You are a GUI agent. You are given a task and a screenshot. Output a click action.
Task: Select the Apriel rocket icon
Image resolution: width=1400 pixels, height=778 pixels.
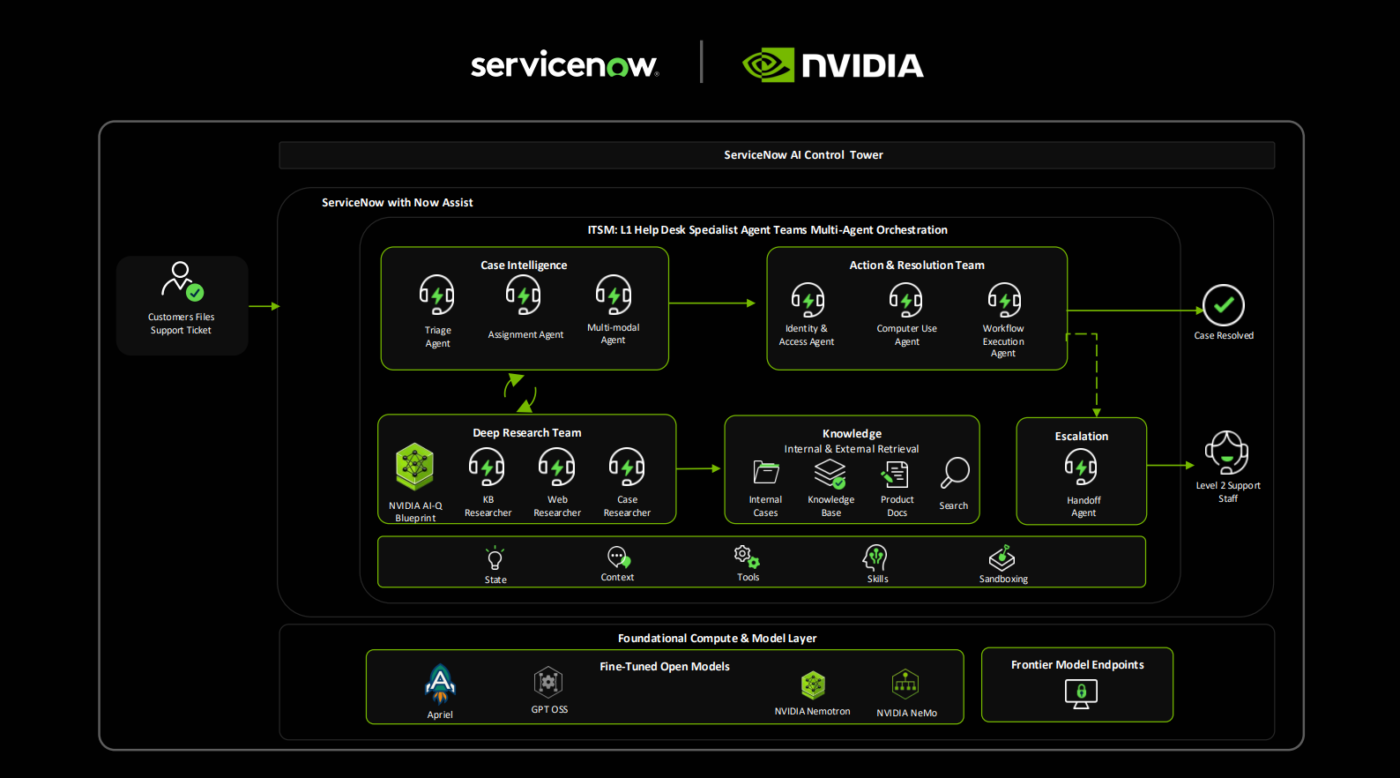440,685
